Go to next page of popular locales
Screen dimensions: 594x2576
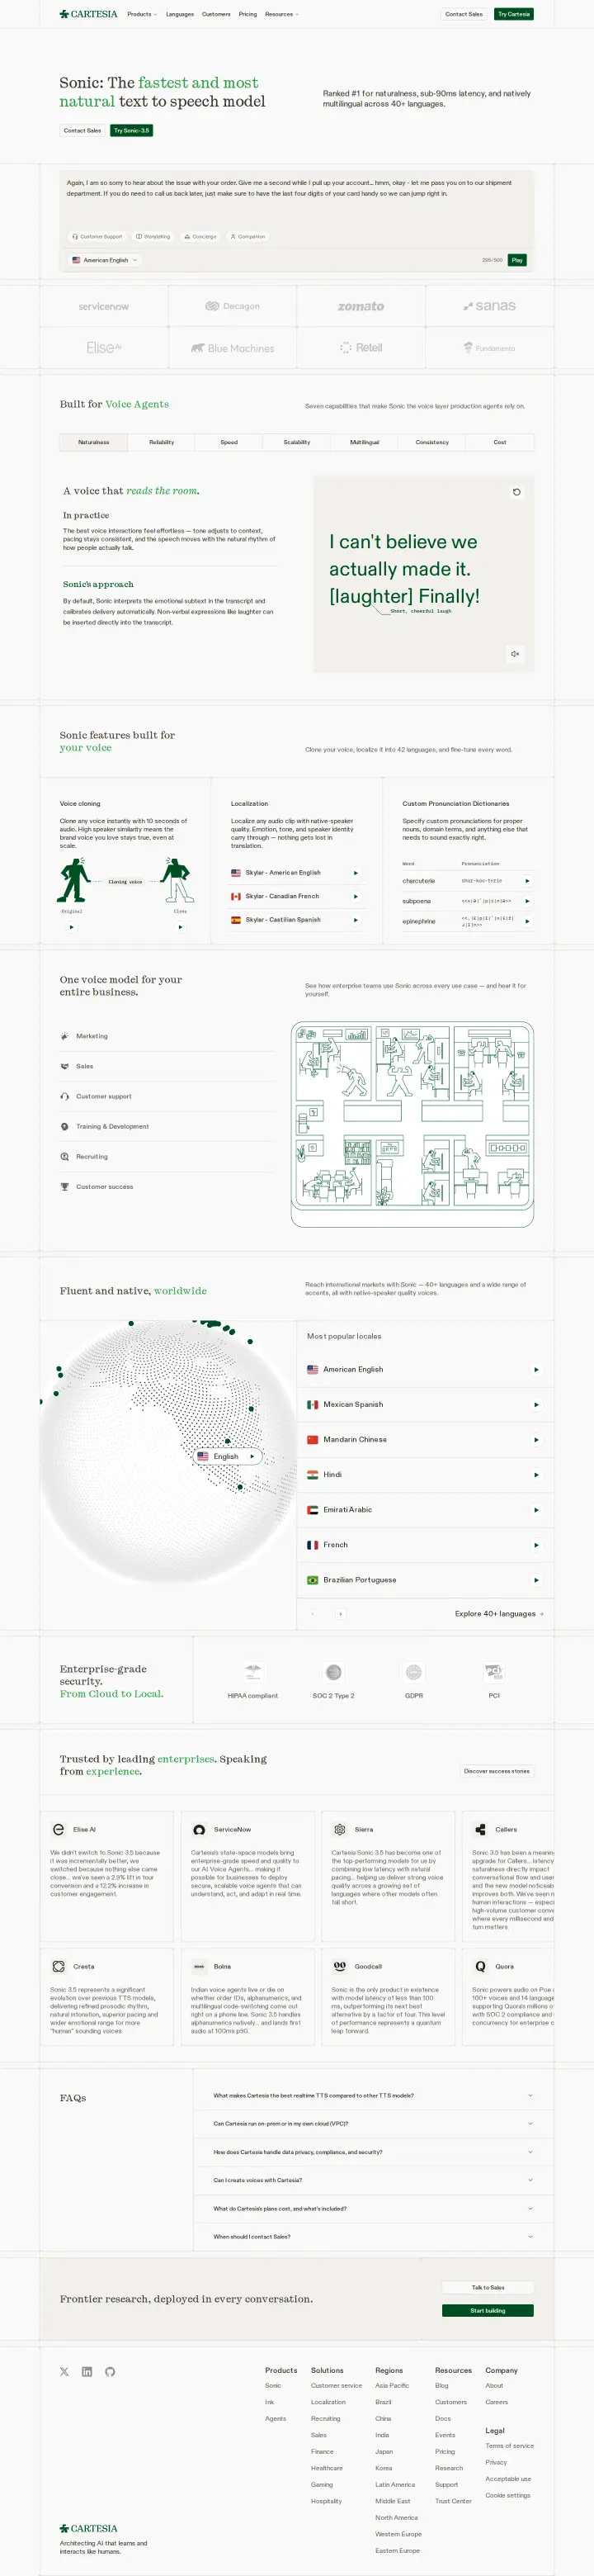click(x=341, y=1613)
